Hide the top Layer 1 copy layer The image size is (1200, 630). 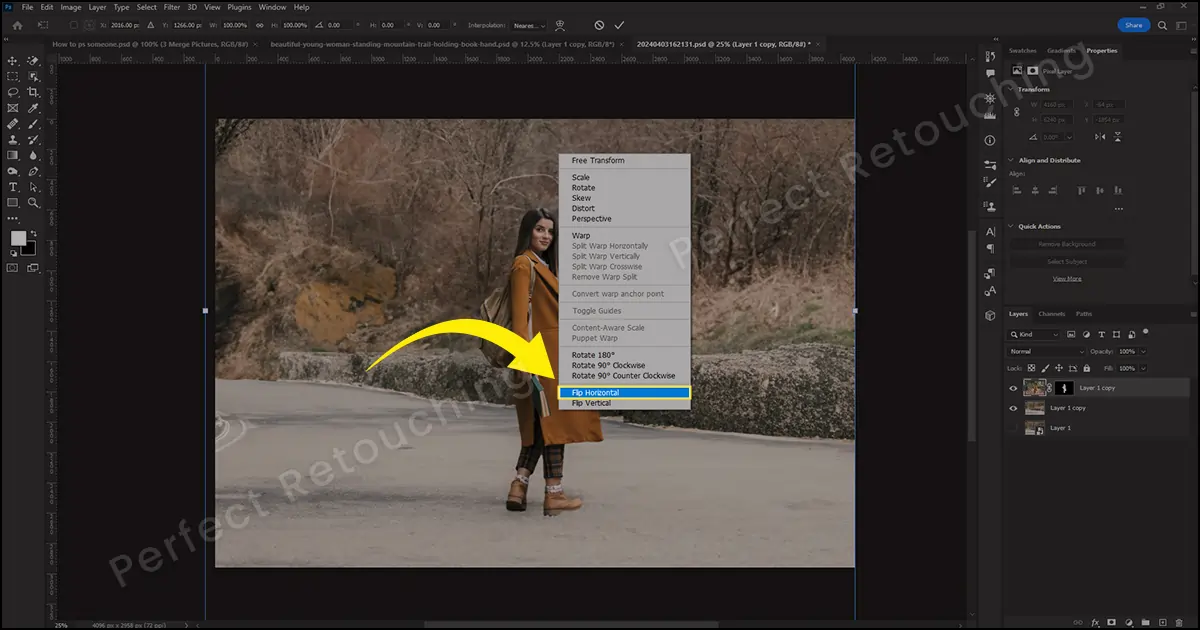tap(1013, 388)
